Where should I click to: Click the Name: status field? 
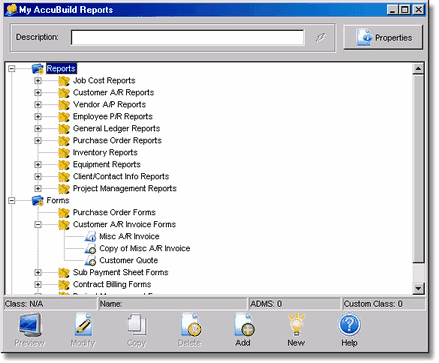tap(173, 304)
